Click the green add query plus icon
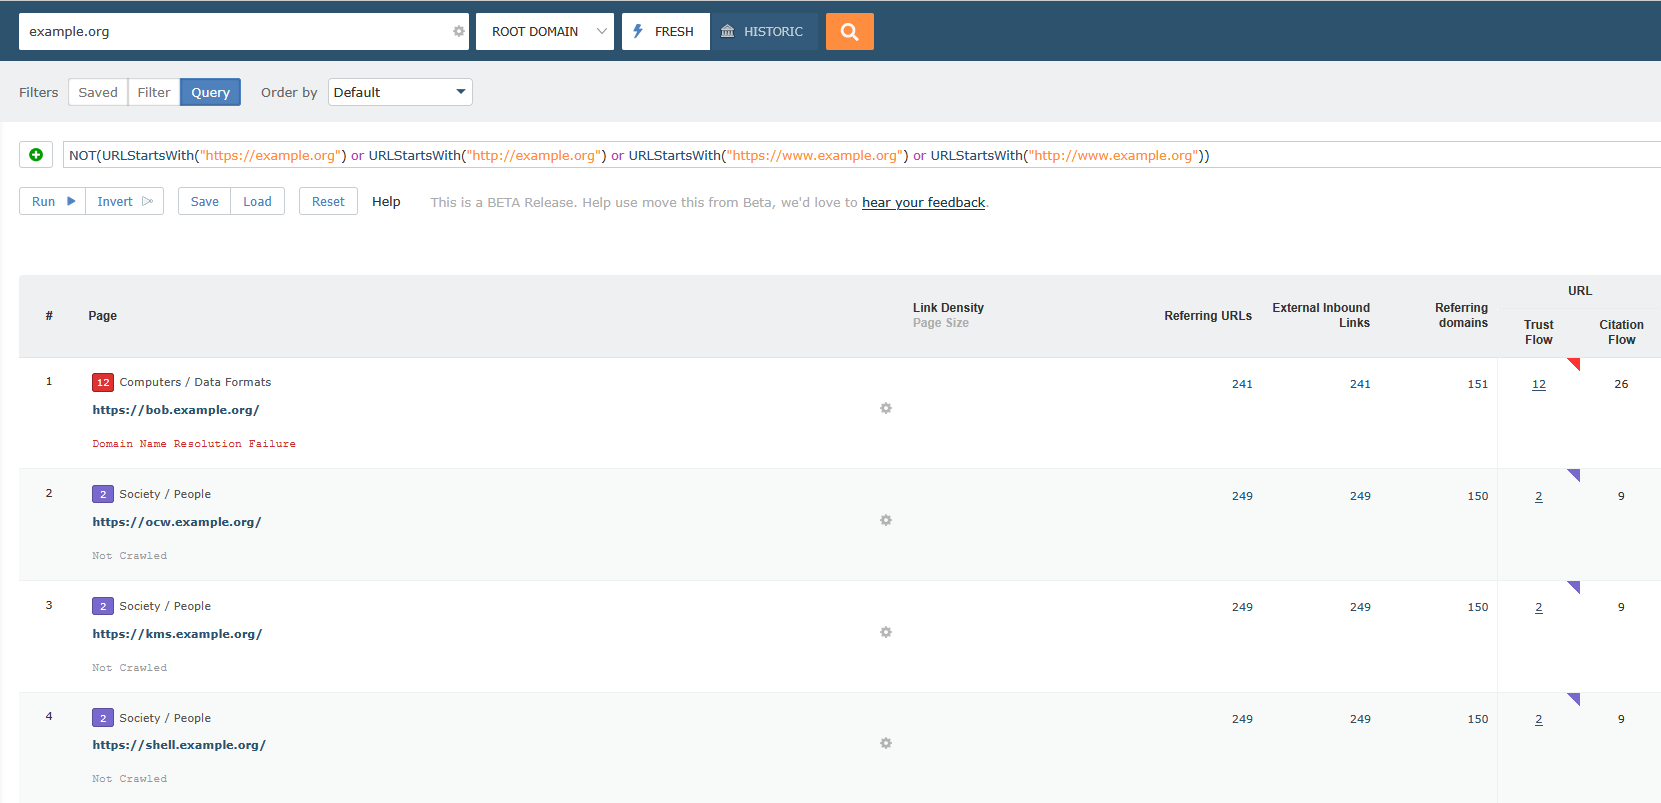The height and width of the screenshot is (803, 1661). (x=36, y=155)
